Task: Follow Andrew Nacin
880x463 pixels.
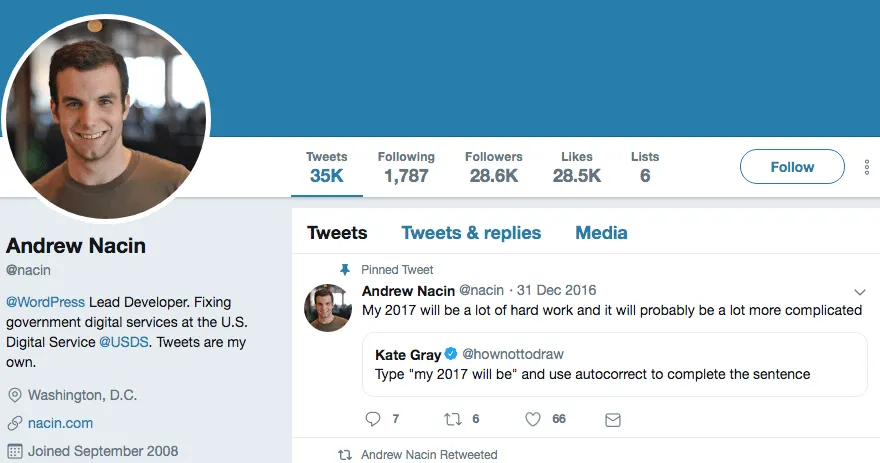Action: [792, 167]
